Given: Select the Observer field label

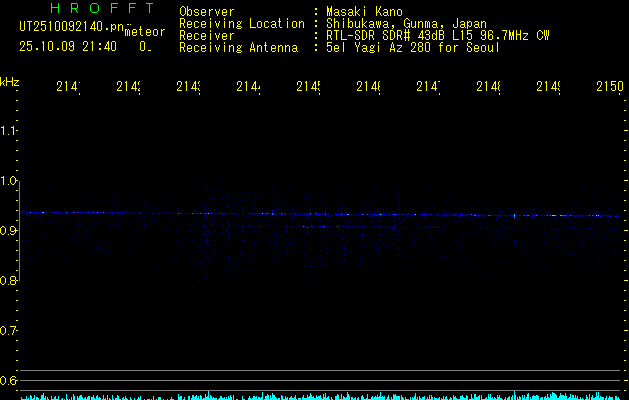Looking at the screenshot, I should point(206,11).
